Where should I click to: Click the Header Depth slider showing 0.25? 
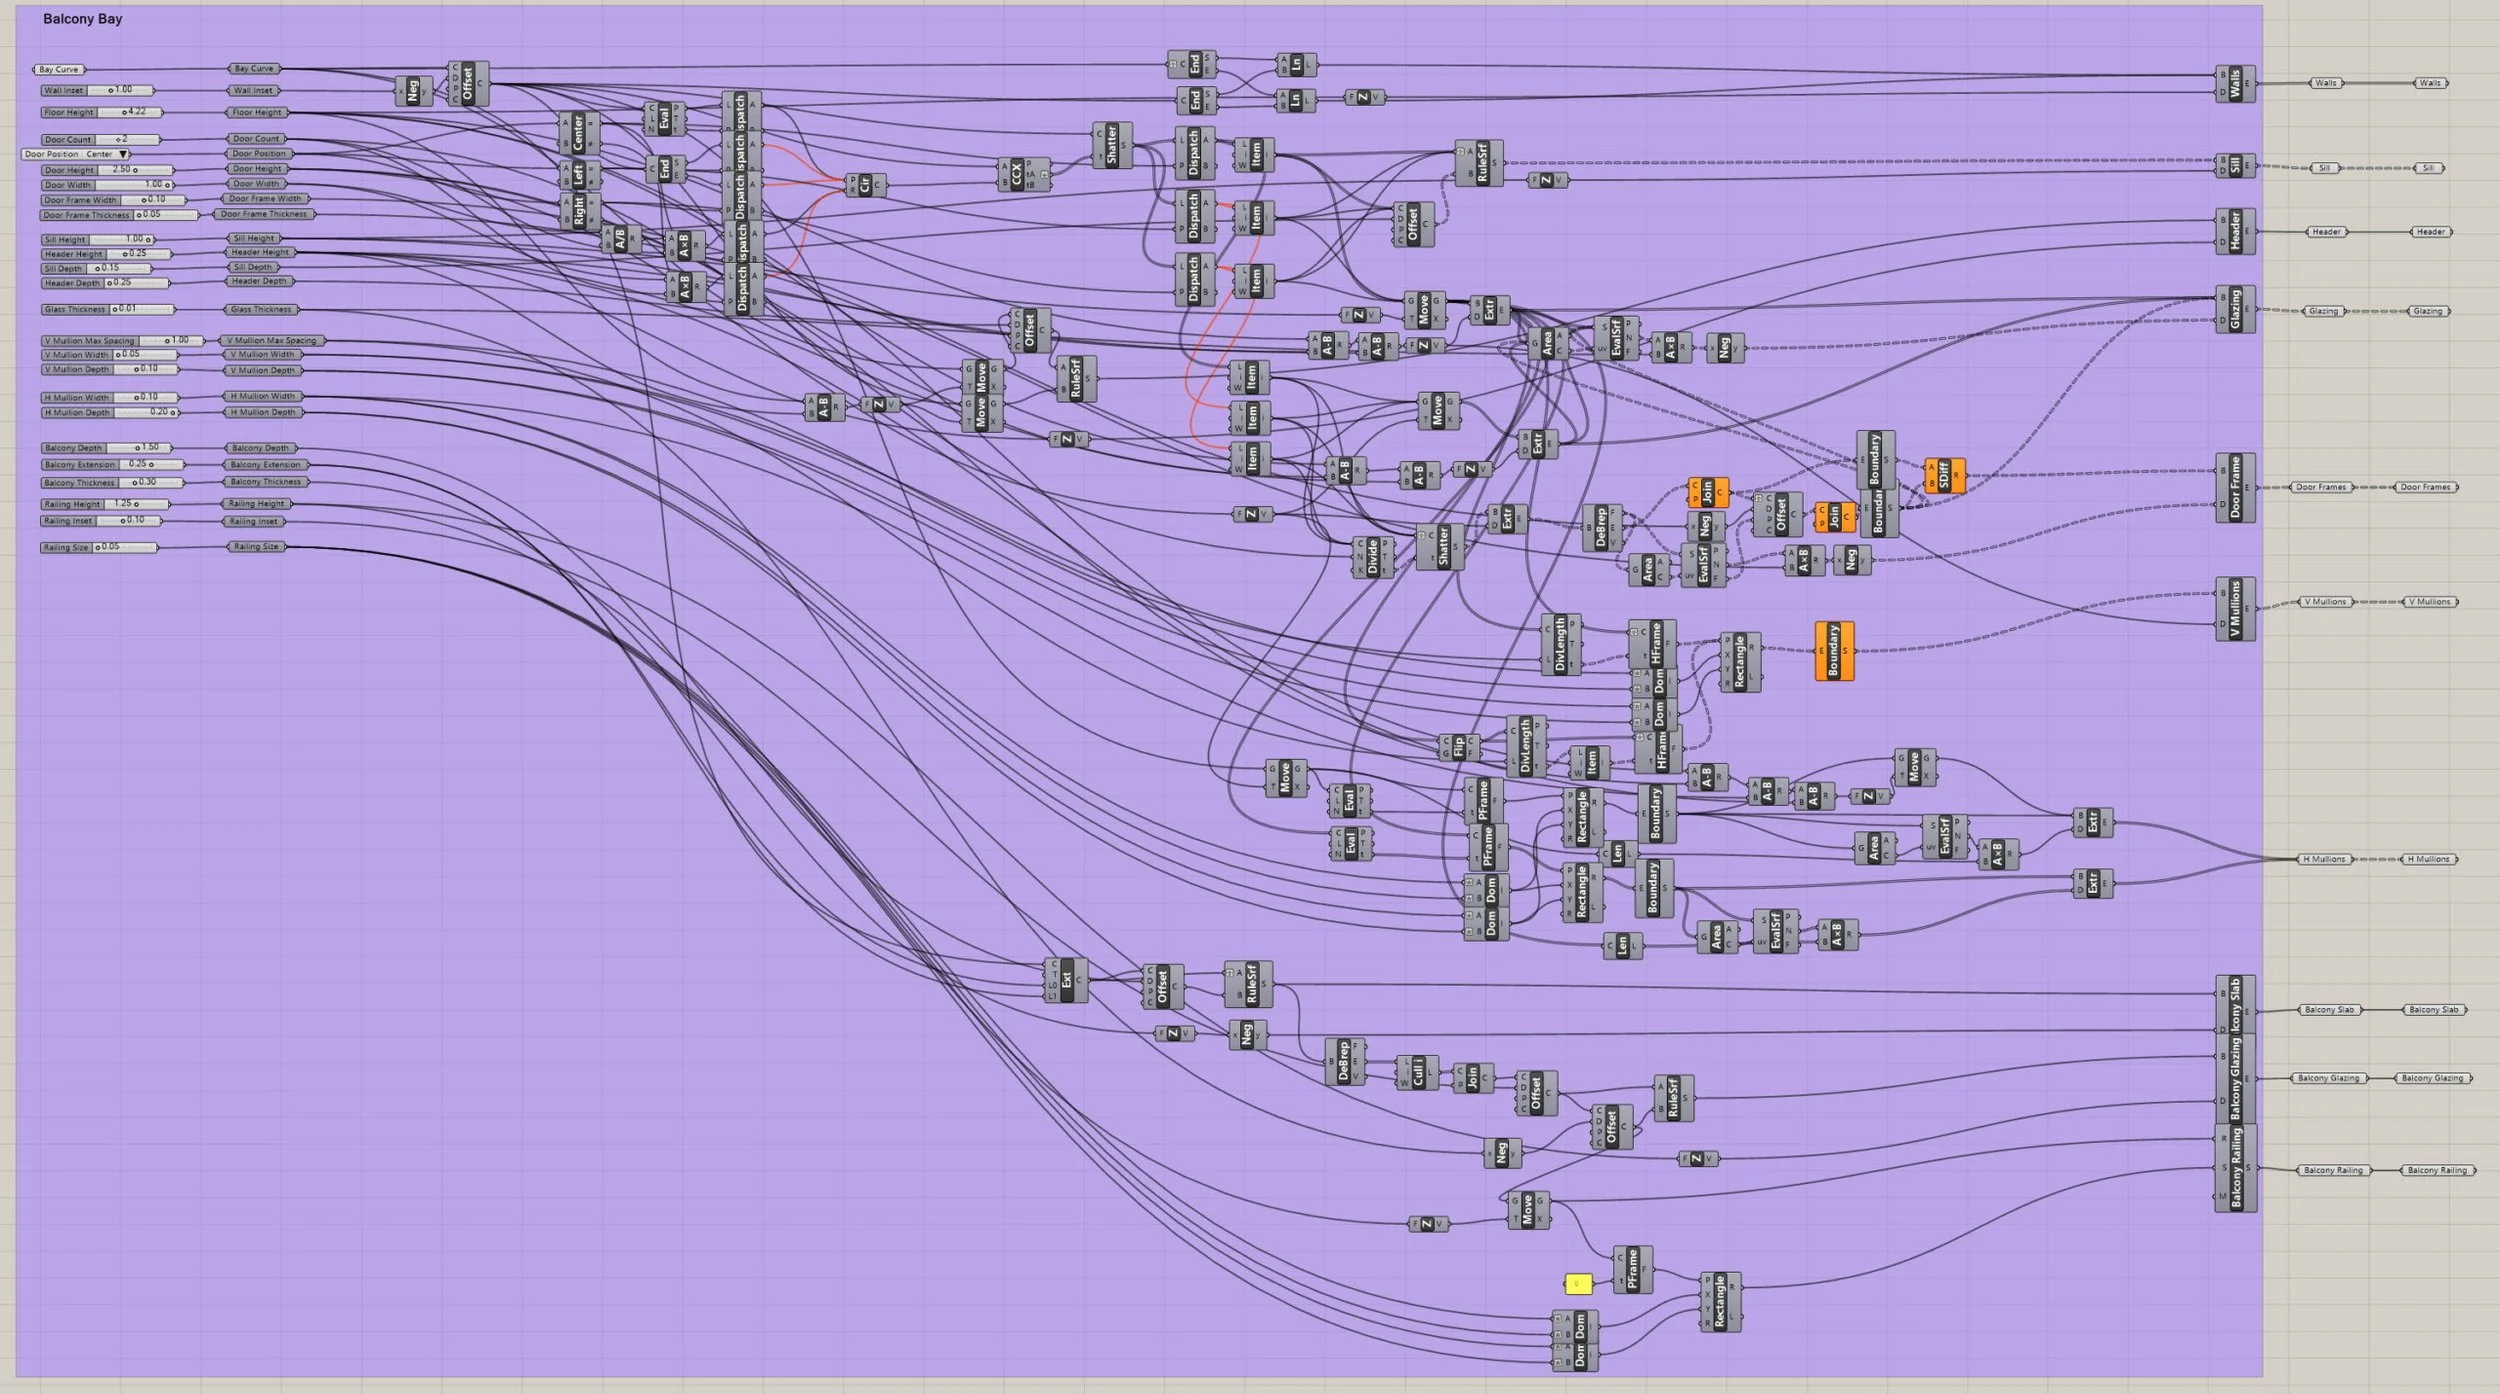coord(105,283)
